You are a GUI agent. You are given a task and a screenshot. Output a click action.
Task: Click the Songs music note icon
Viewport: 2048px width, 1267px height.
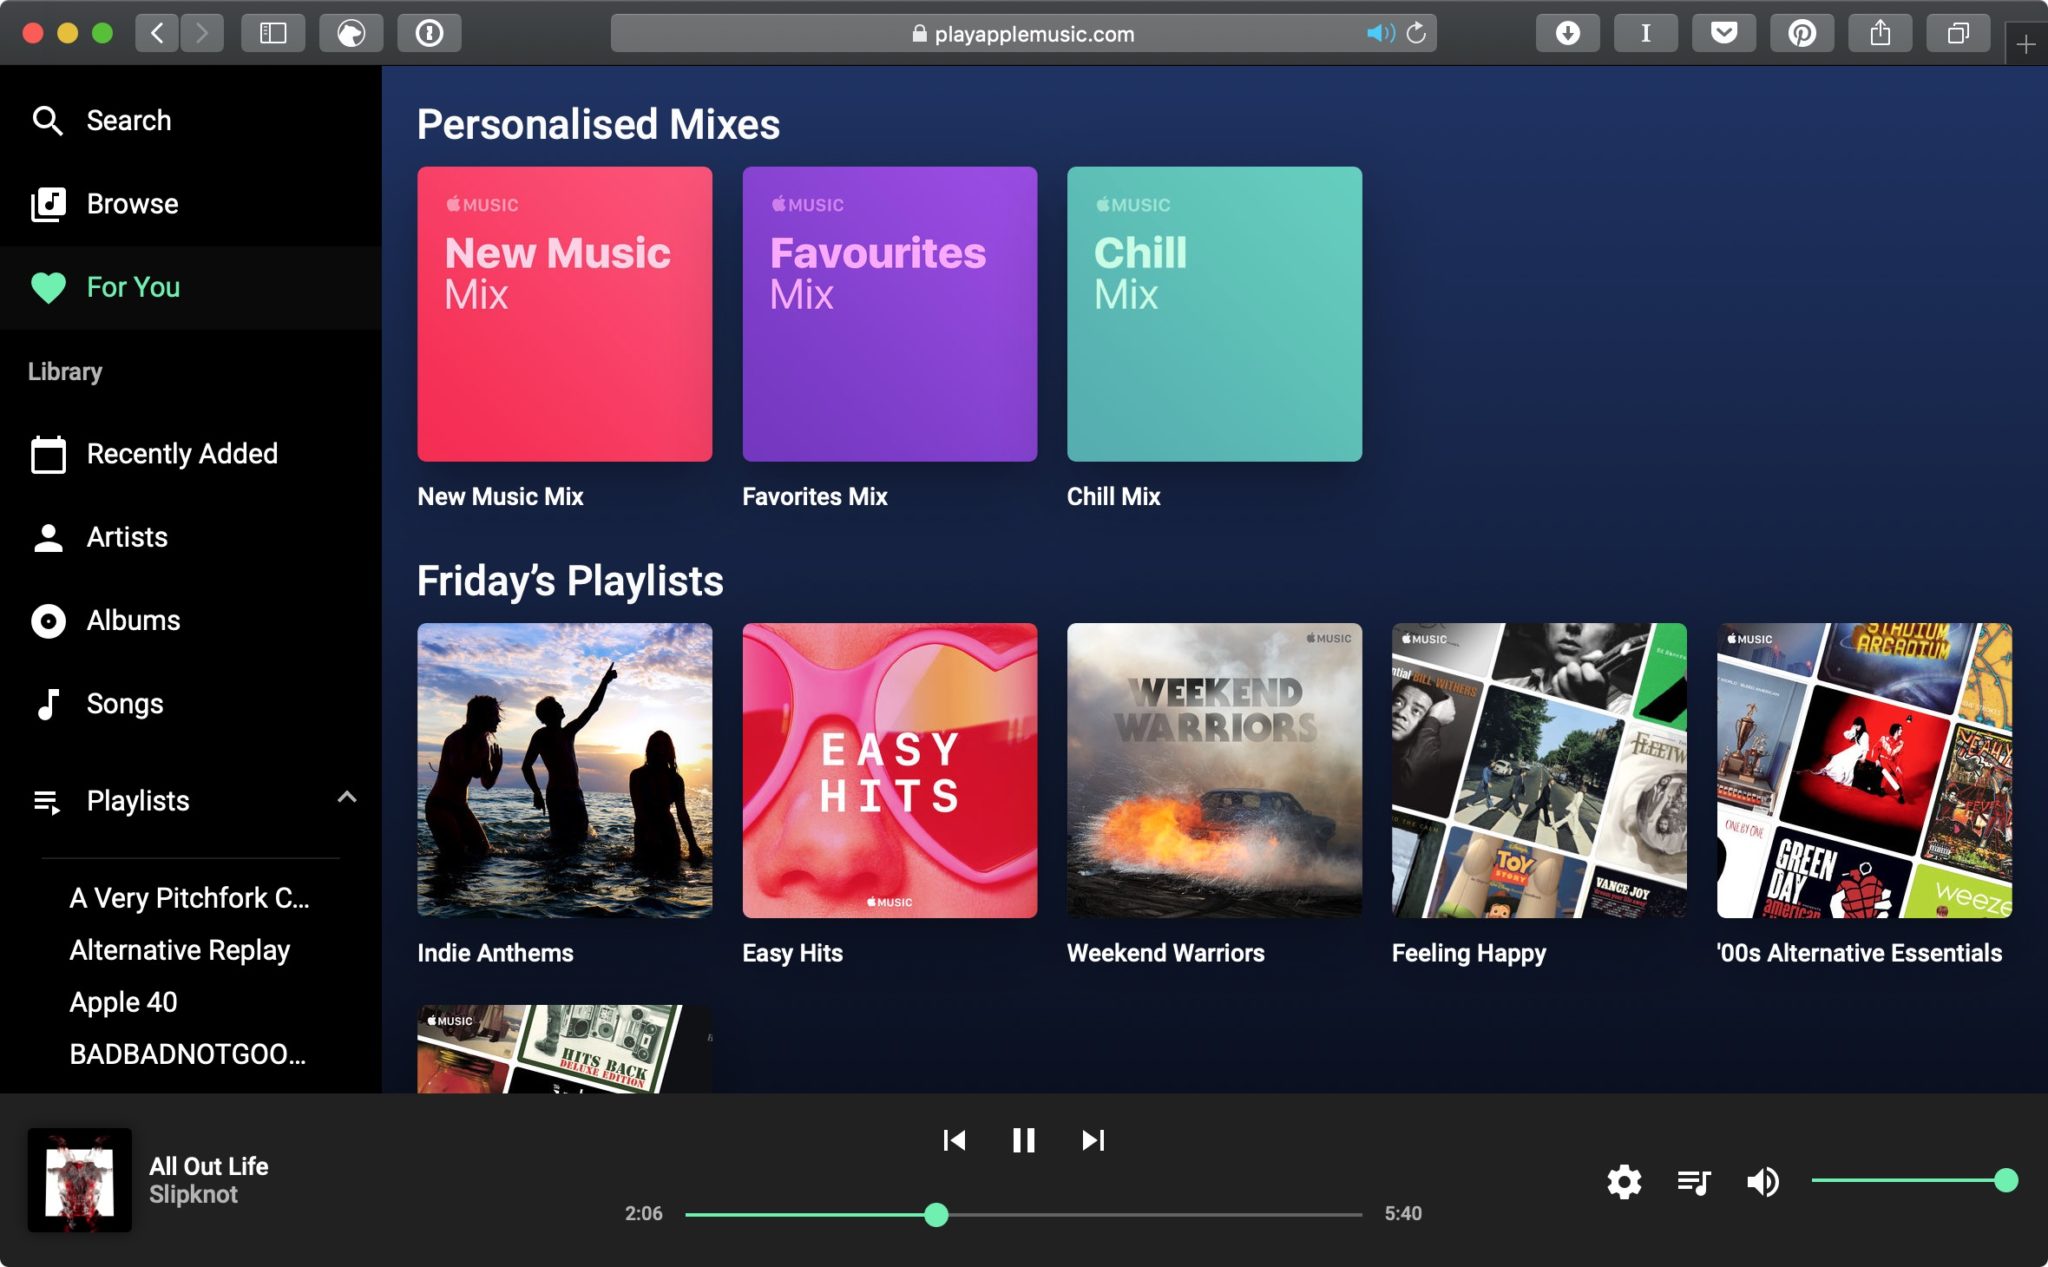tap(48, 704)
